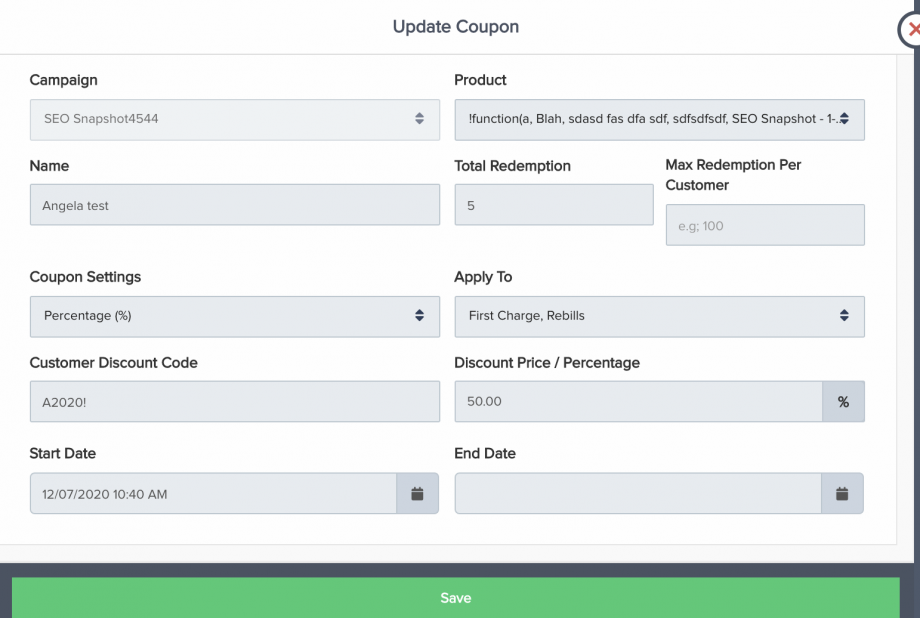Viewport: 920px width, 618px height.
Task: Open the End Date calendar picker icon
Action: (x=843, y=494)
